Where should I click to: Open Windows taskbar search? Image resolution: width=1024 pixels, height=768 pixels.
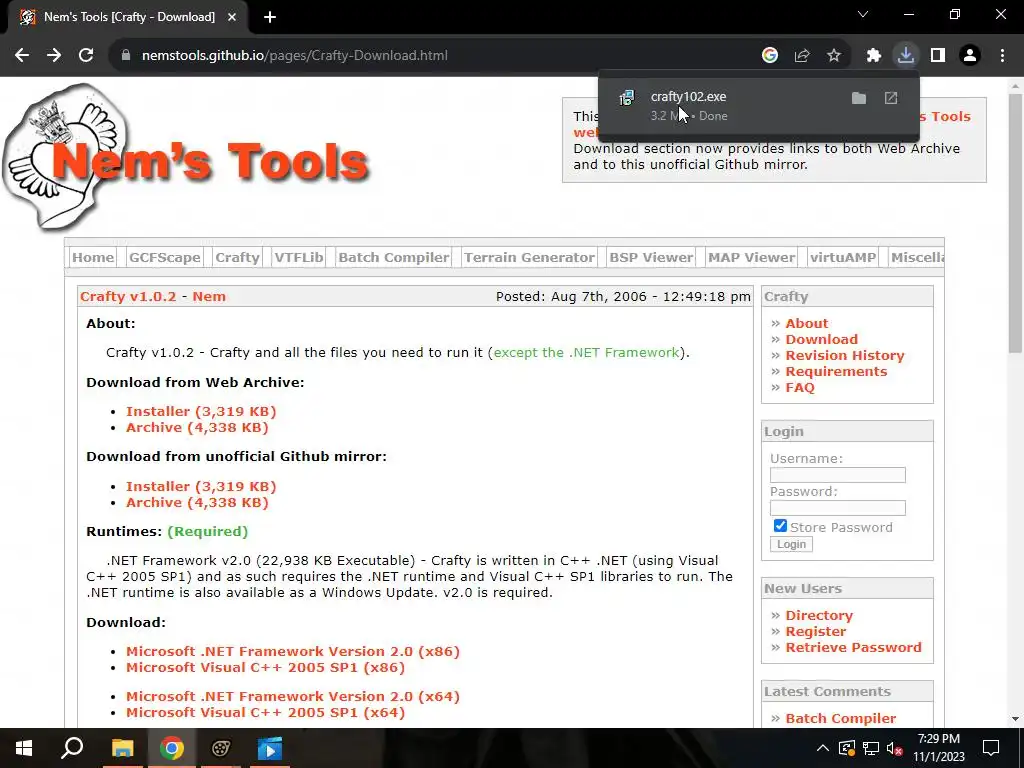tap(72, 748)
